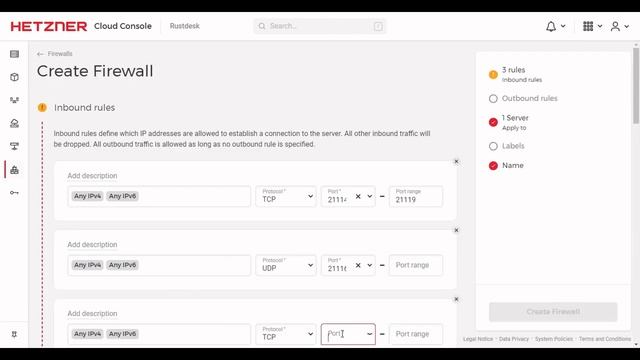Click Port range field of third rule
Image resolution: width=640 pixels, height=360 pixels.
pos(416,334)
